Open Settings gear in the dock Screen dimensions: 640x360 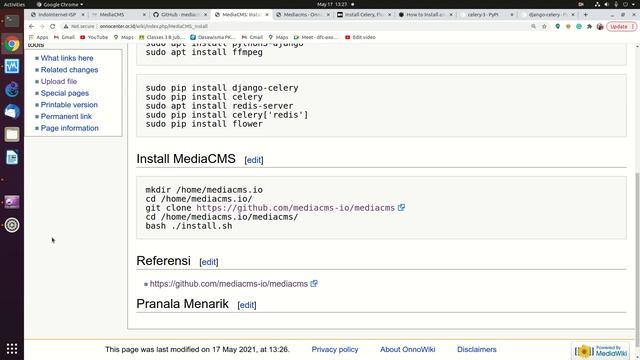click(12, 225)
